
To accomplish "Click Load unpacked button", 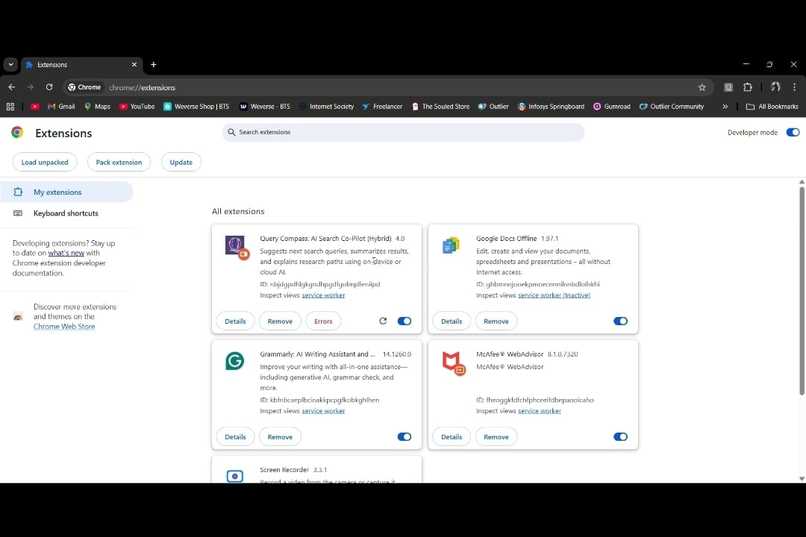I will [45, 162].
